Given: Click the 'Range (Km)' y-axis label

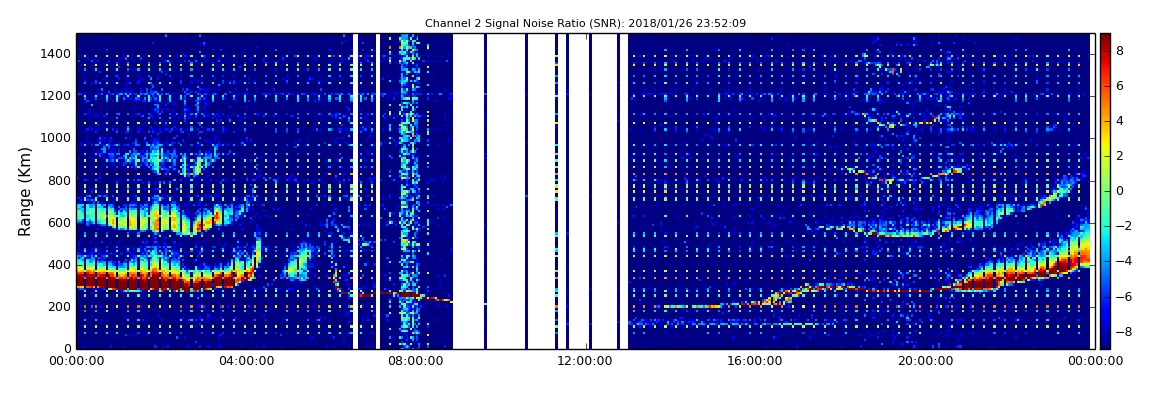Looking at the screenshot, I should click(25, 191).
